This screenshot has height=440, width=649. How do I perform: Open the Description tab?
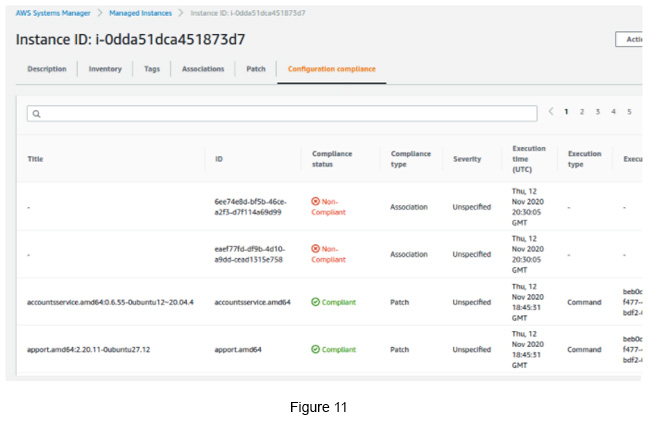tap(47, 69)
